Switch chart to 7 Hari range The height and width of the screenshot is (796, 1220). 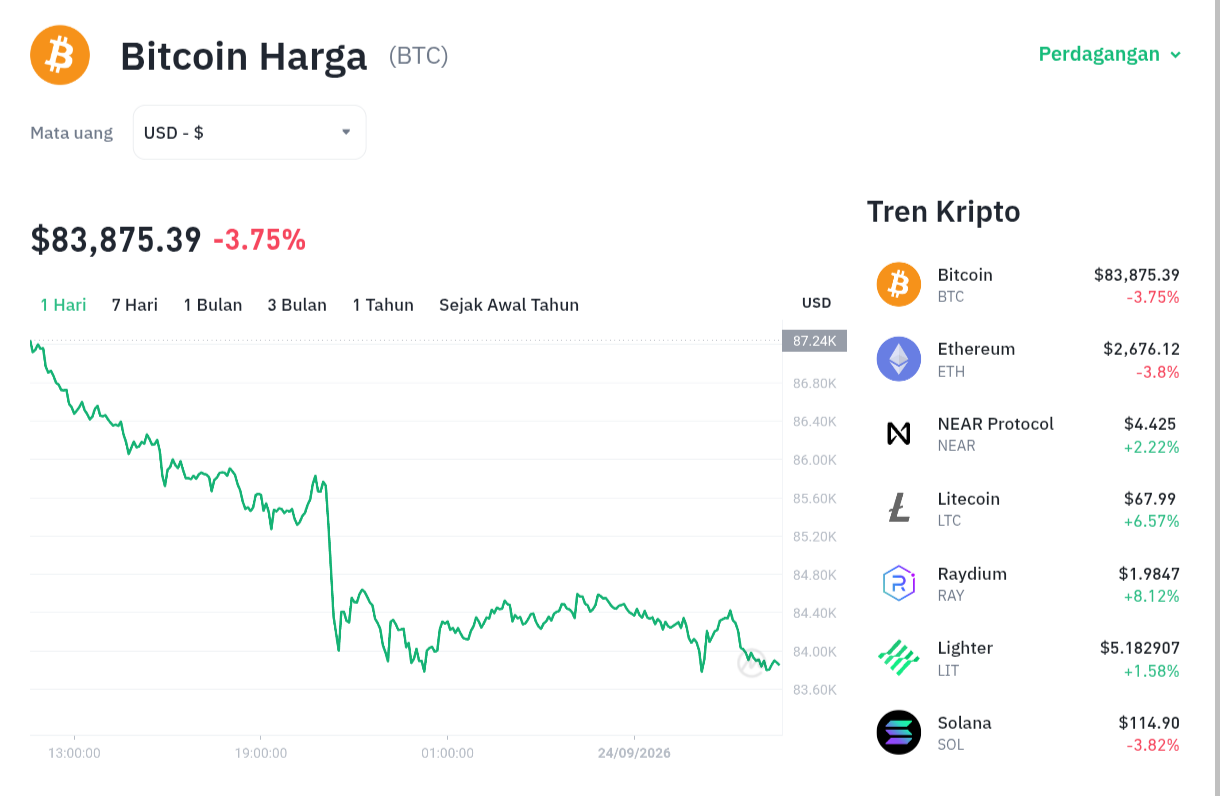pyautogui.click(x=135, y=305)
